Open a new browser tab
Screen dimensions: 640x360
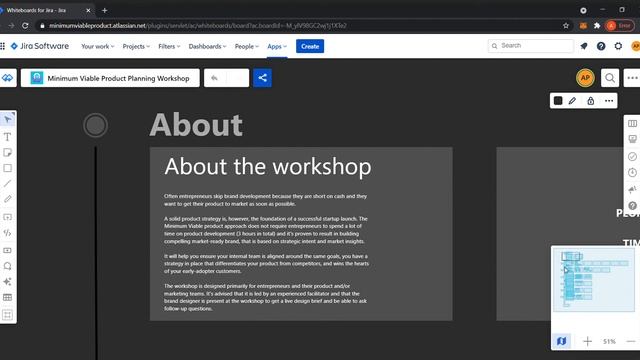tap(104, 10)
